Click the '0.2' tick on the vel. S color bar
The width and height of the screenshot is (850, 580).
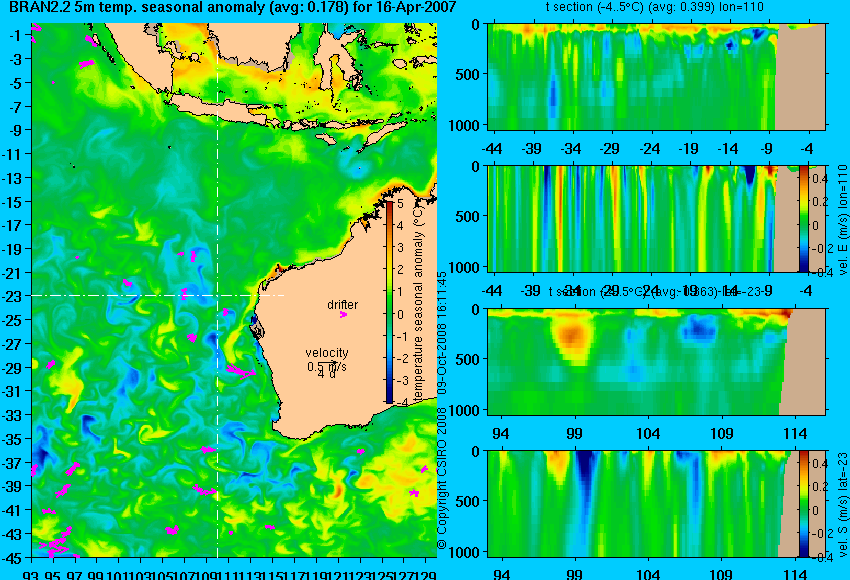point(820,487)
